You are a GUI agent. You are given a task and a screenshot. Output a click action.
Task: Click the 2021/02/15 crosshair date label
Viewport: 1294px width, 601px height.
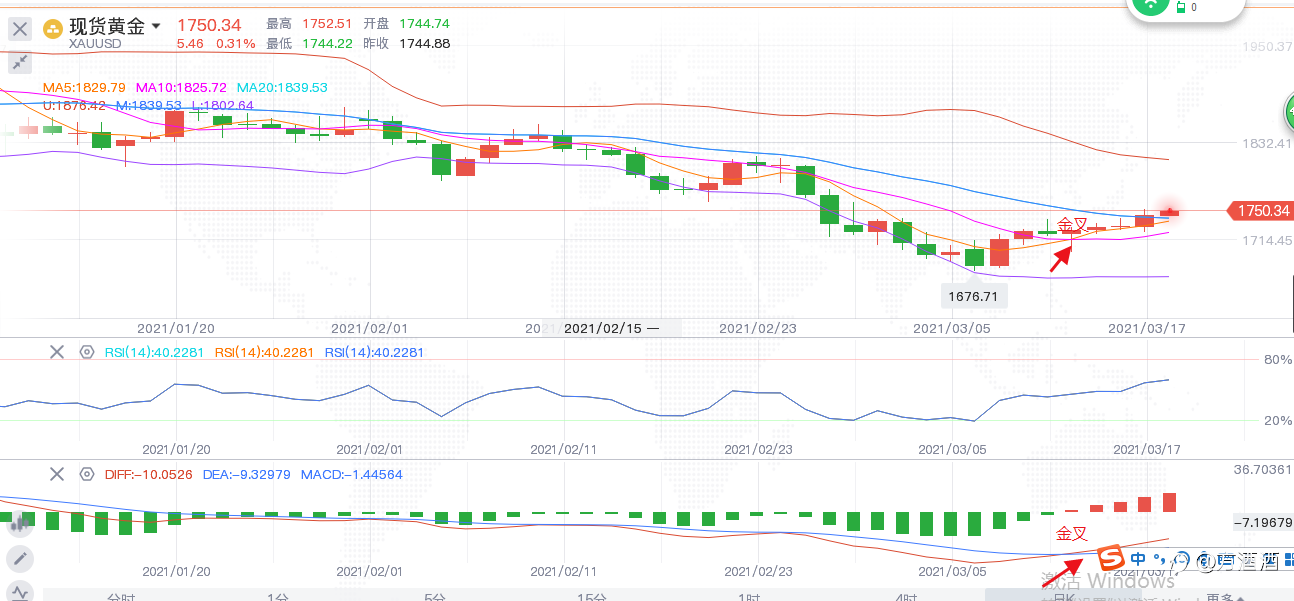pyautogui.click(x=610, y=327)
